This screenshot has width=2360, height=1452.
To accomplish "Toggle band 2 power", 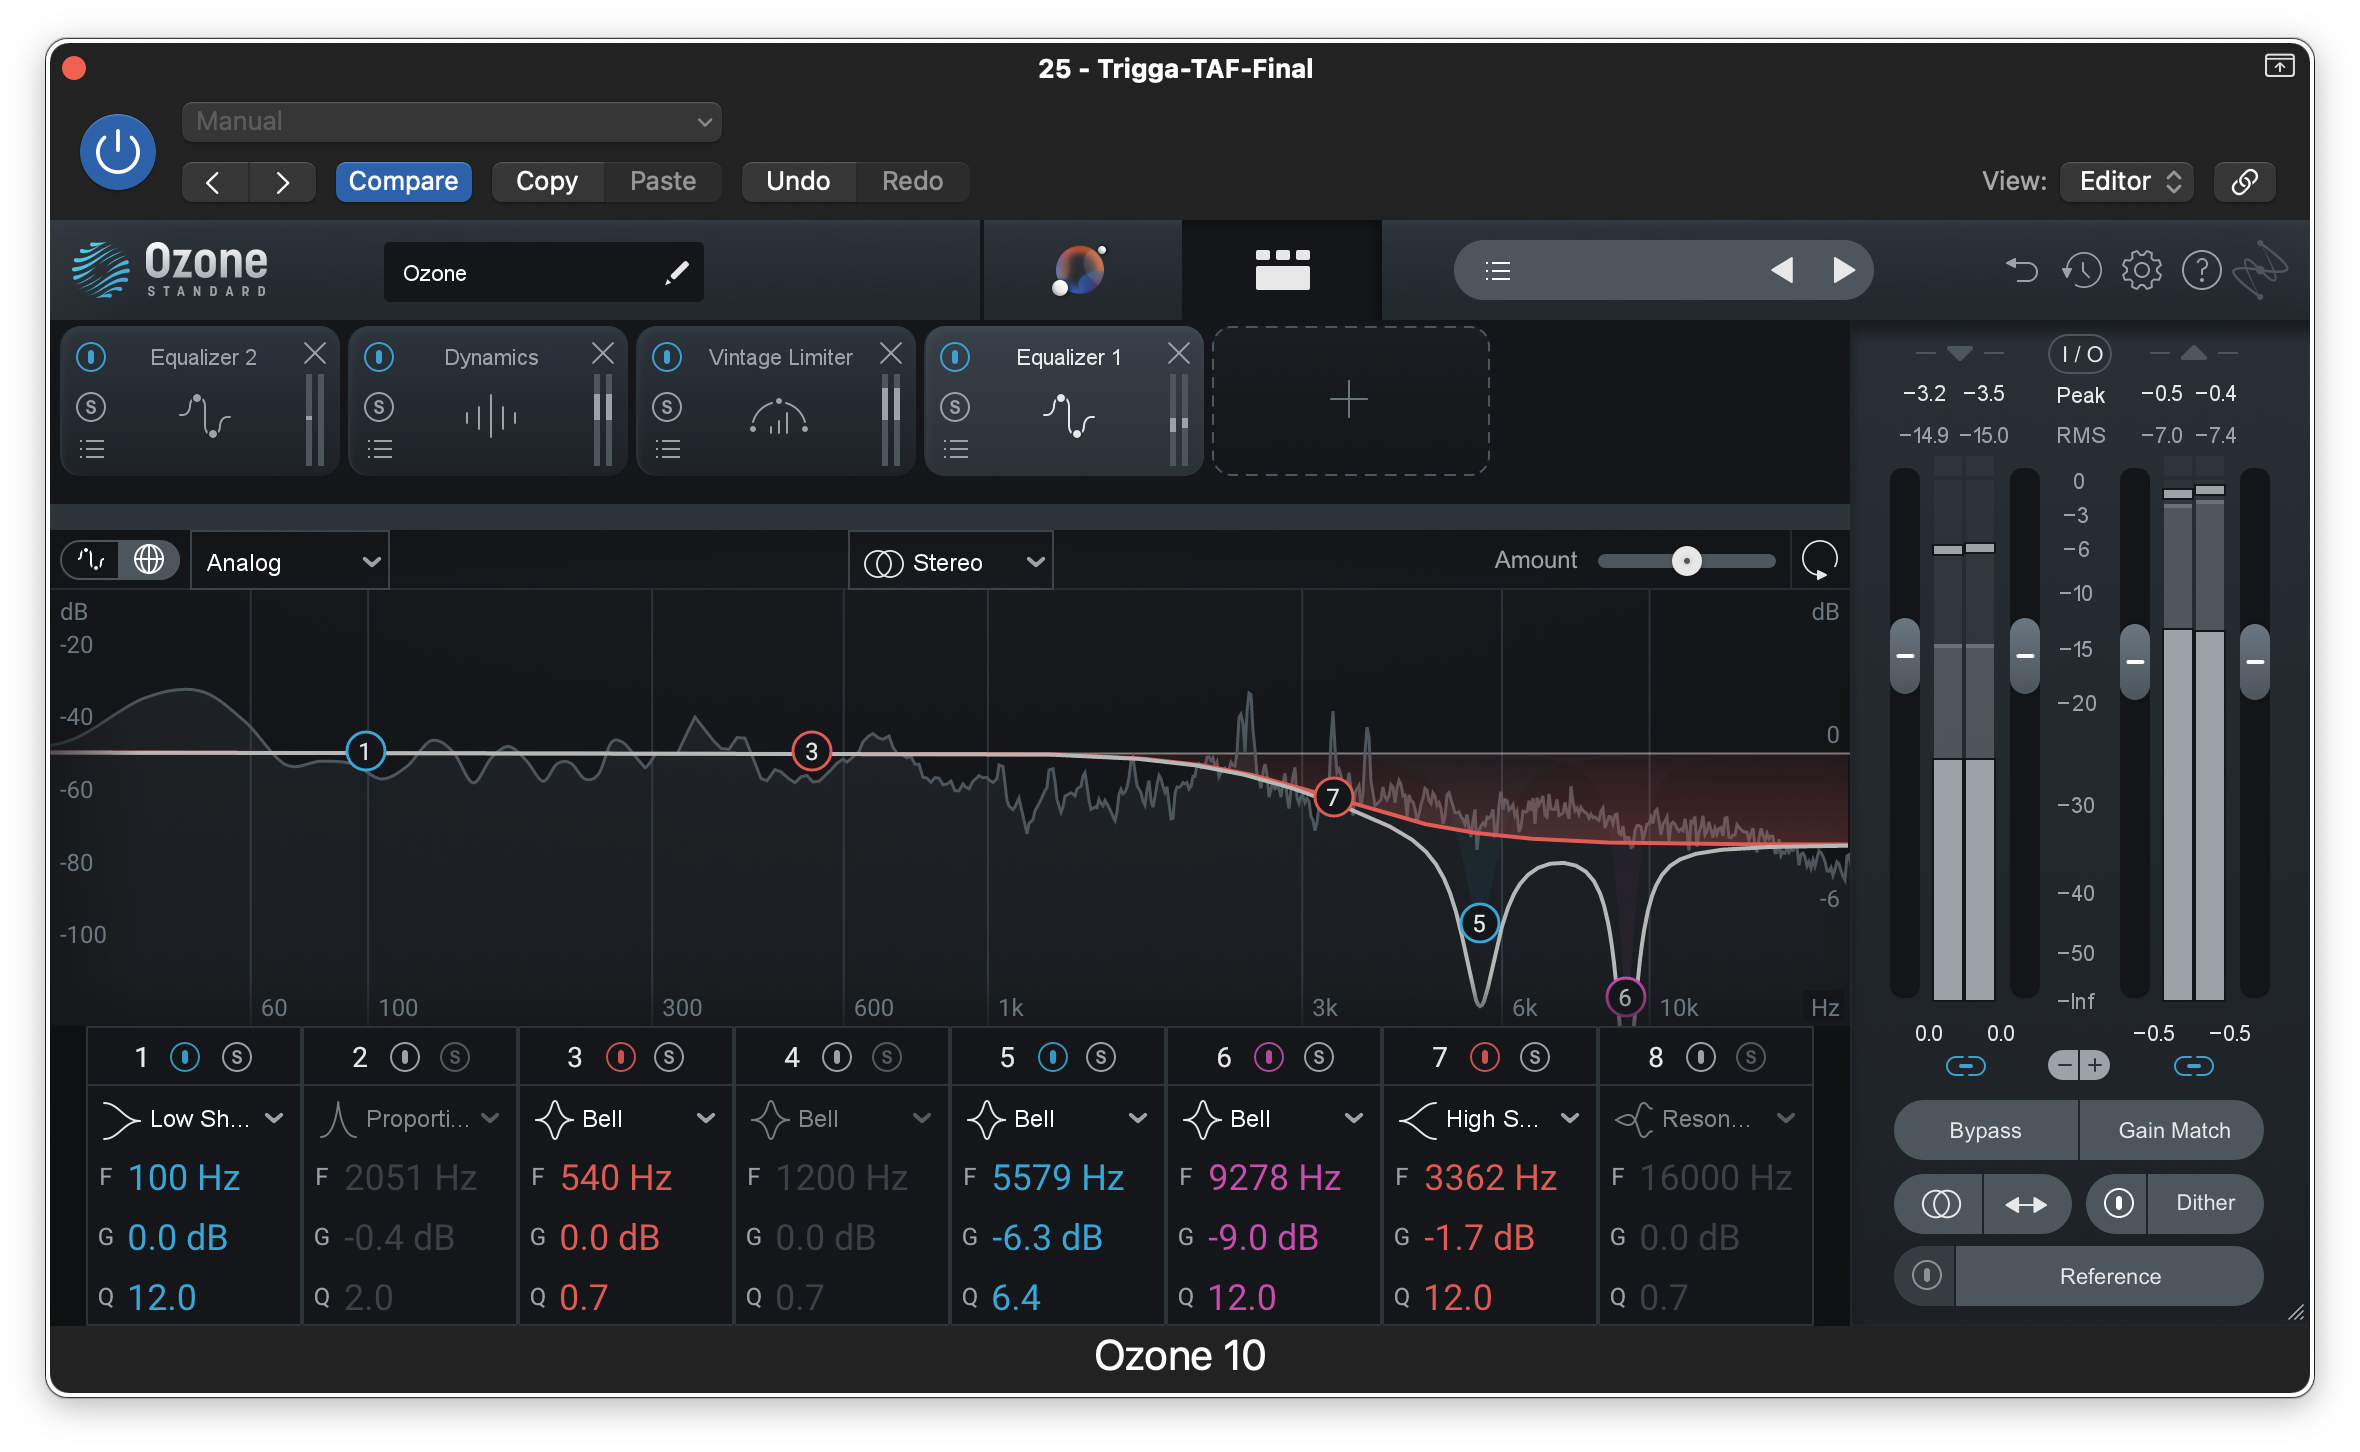I will (405, 1057).
